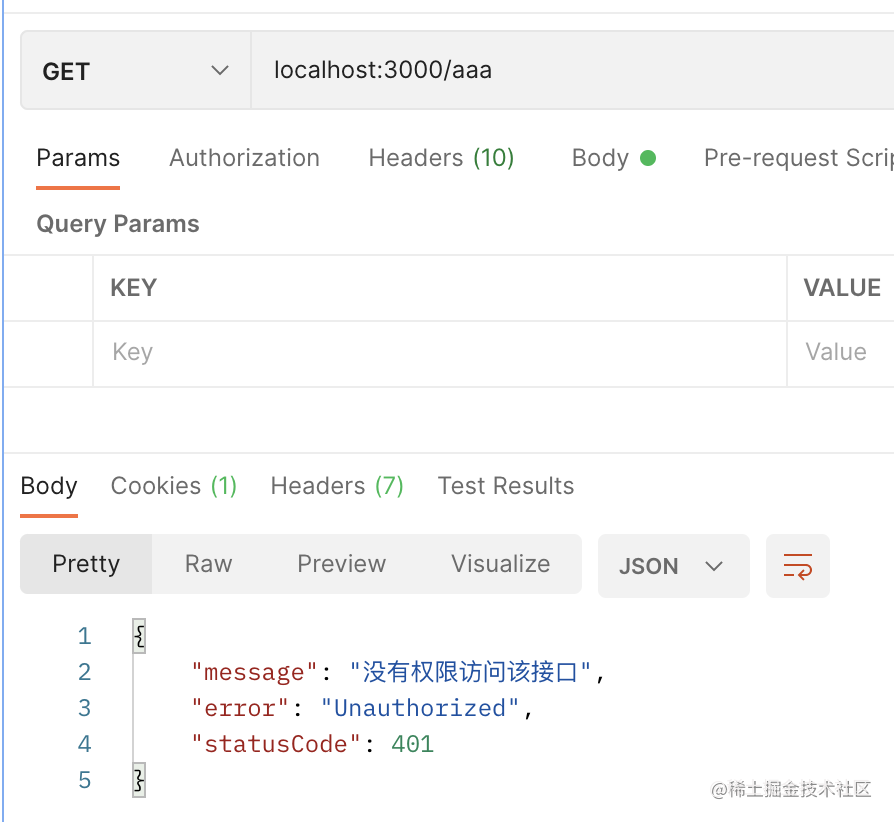Switch to Raw response view
The width and height of the screenshot is (894, 822).
click(208, 564)
